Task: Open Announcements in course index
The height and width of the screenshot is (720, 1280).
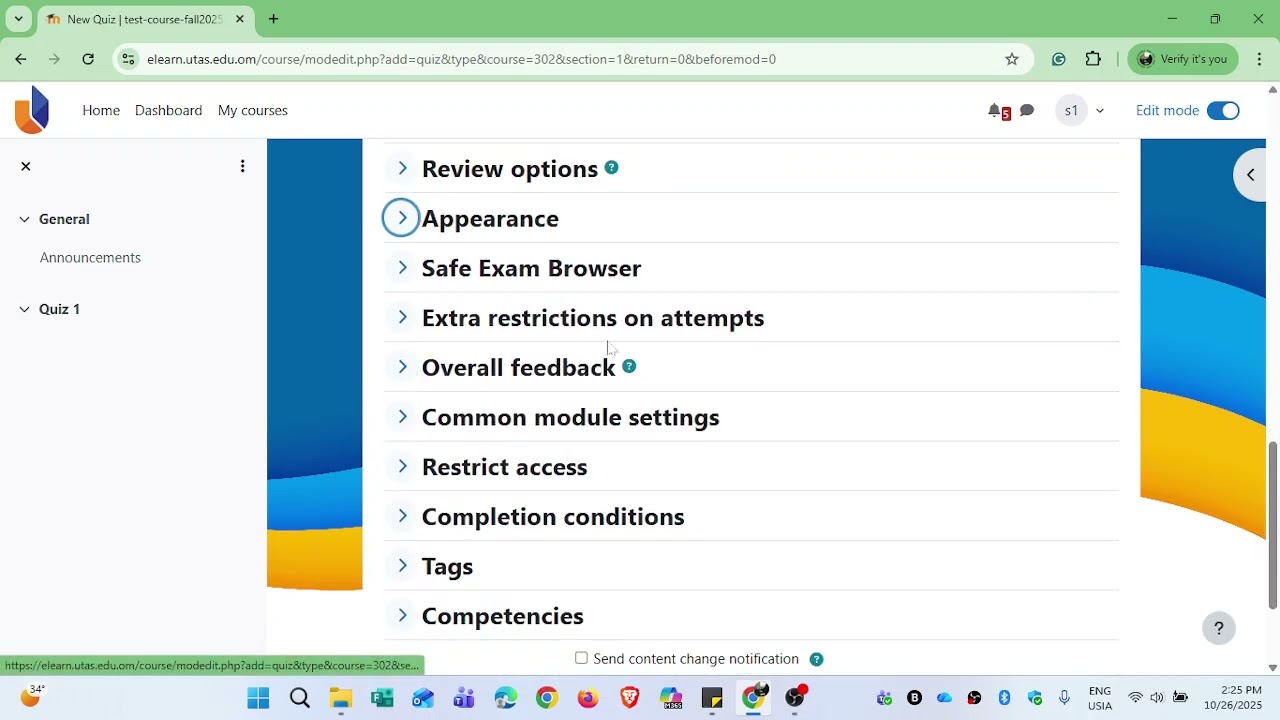Action: (x=90, y=257)
